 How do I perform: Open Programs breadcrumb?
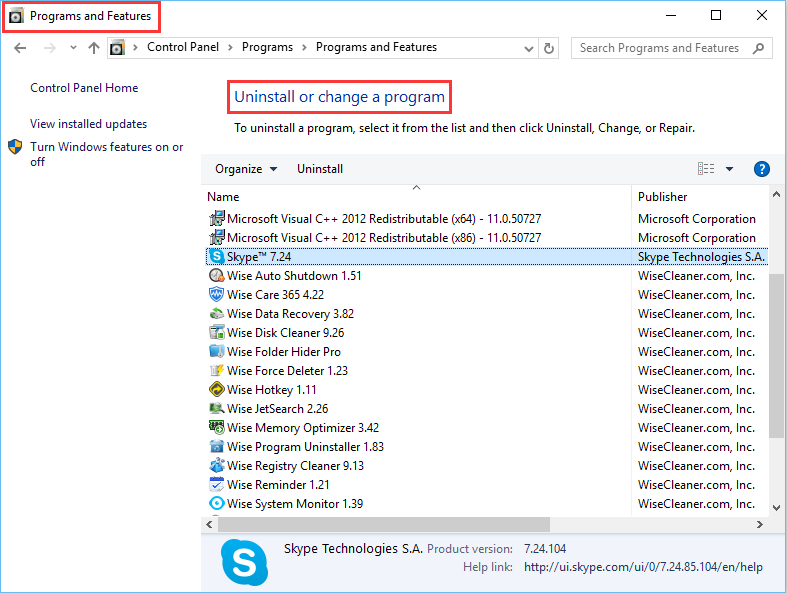[267, 47]
